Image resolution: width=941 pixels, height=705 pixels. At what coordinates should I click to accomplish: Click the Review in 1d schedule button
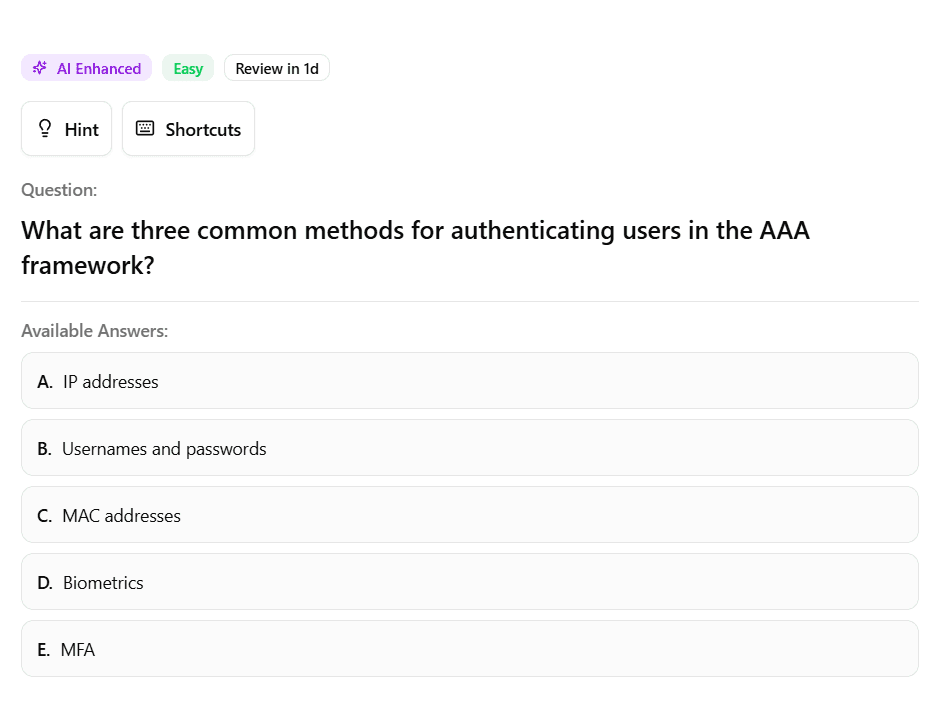pyautogui.click(x=277, y=68)
